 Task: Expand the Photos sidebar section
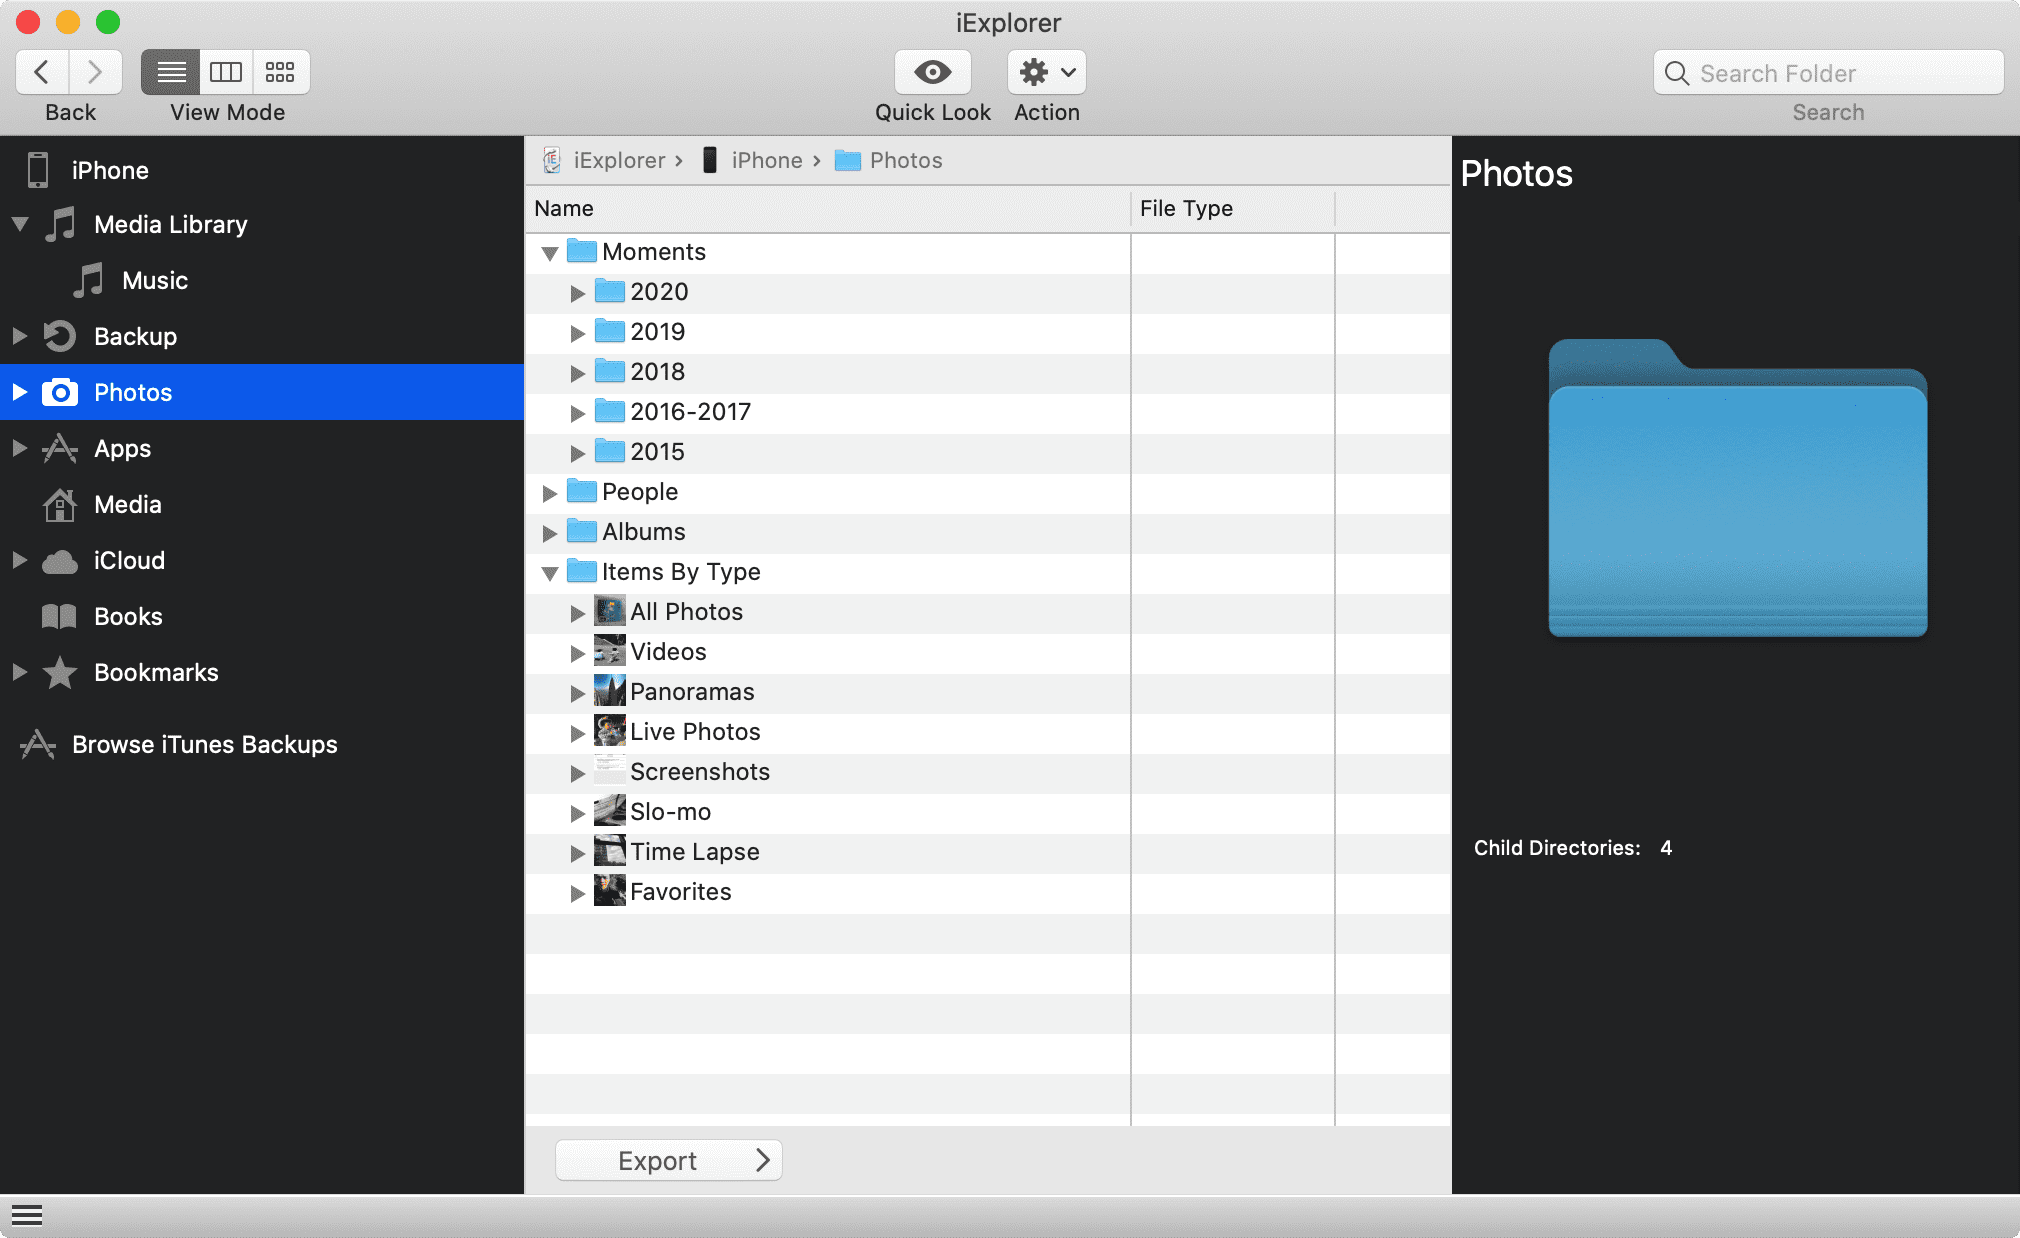pos(20,392)
